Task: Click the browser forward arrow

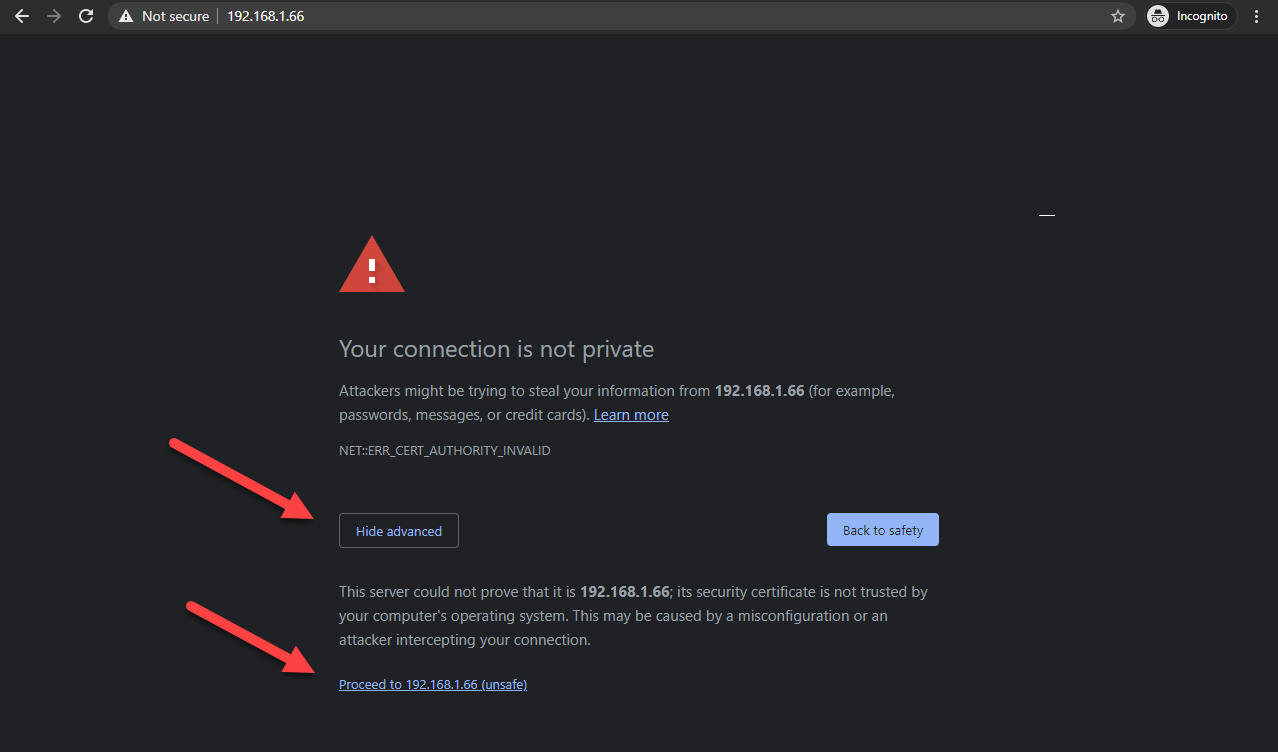Action: click(x=54, y=16)
